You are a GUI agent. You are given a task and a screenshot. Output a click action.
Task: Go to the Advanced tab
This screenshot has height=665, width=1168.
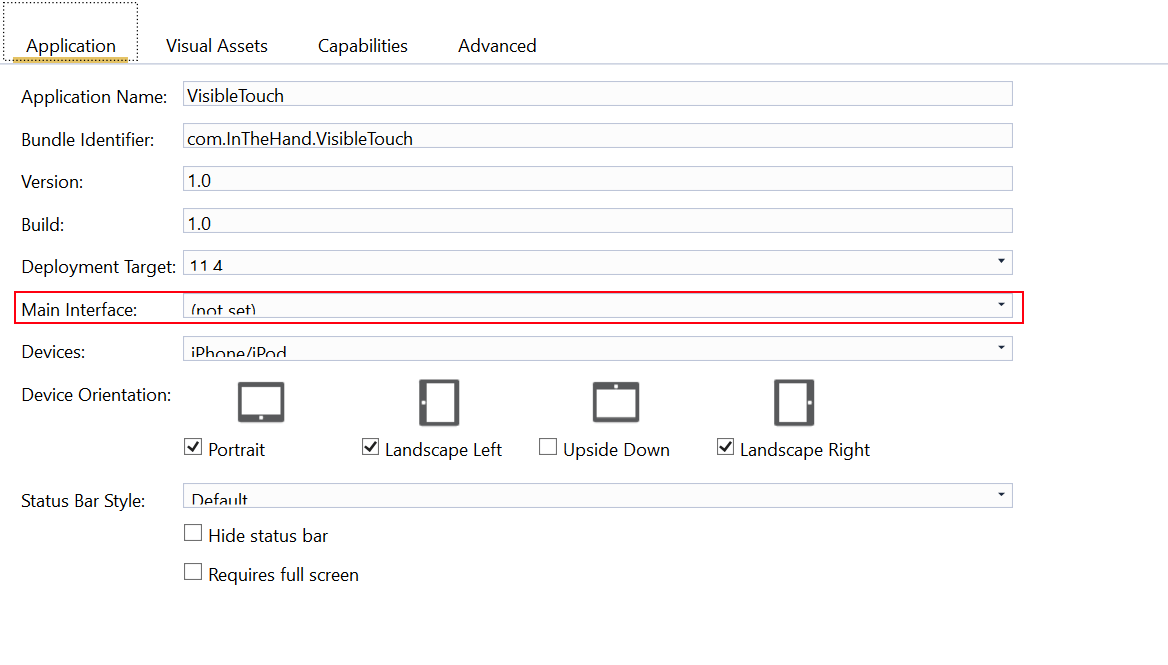pyautogui.click(x=497, y=46)
